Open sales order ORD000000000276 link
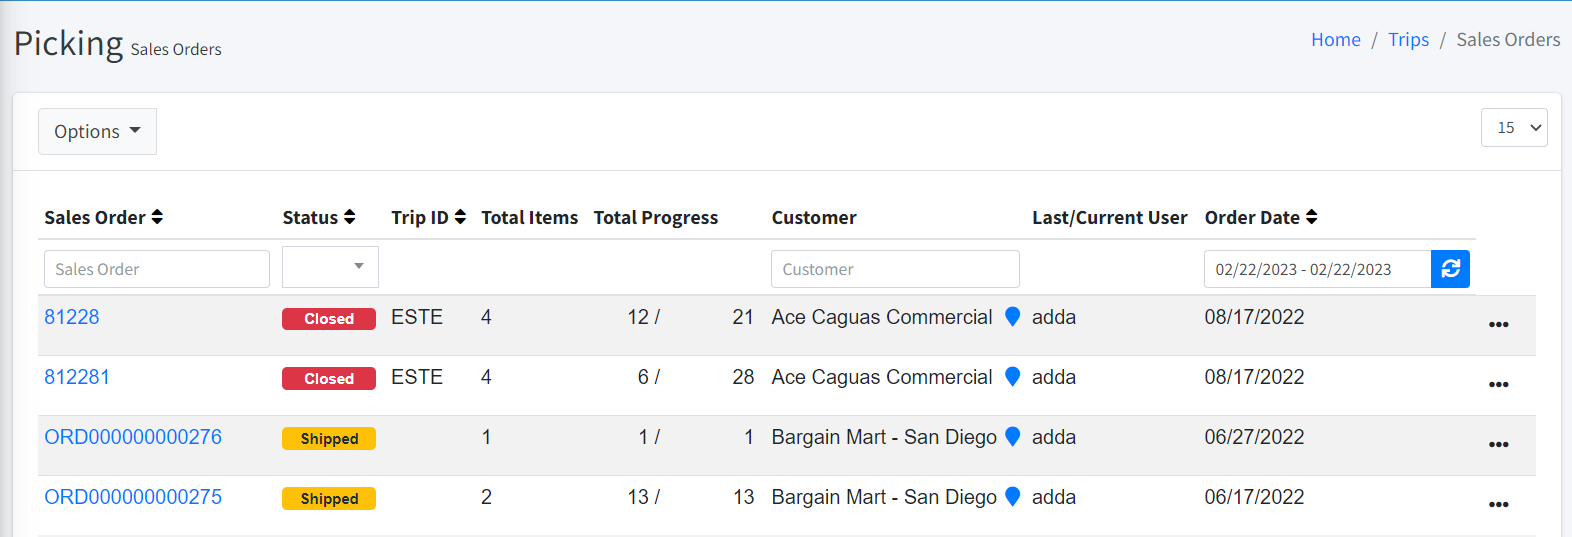This screenshot has height=537, width=1572. (133, 437)
